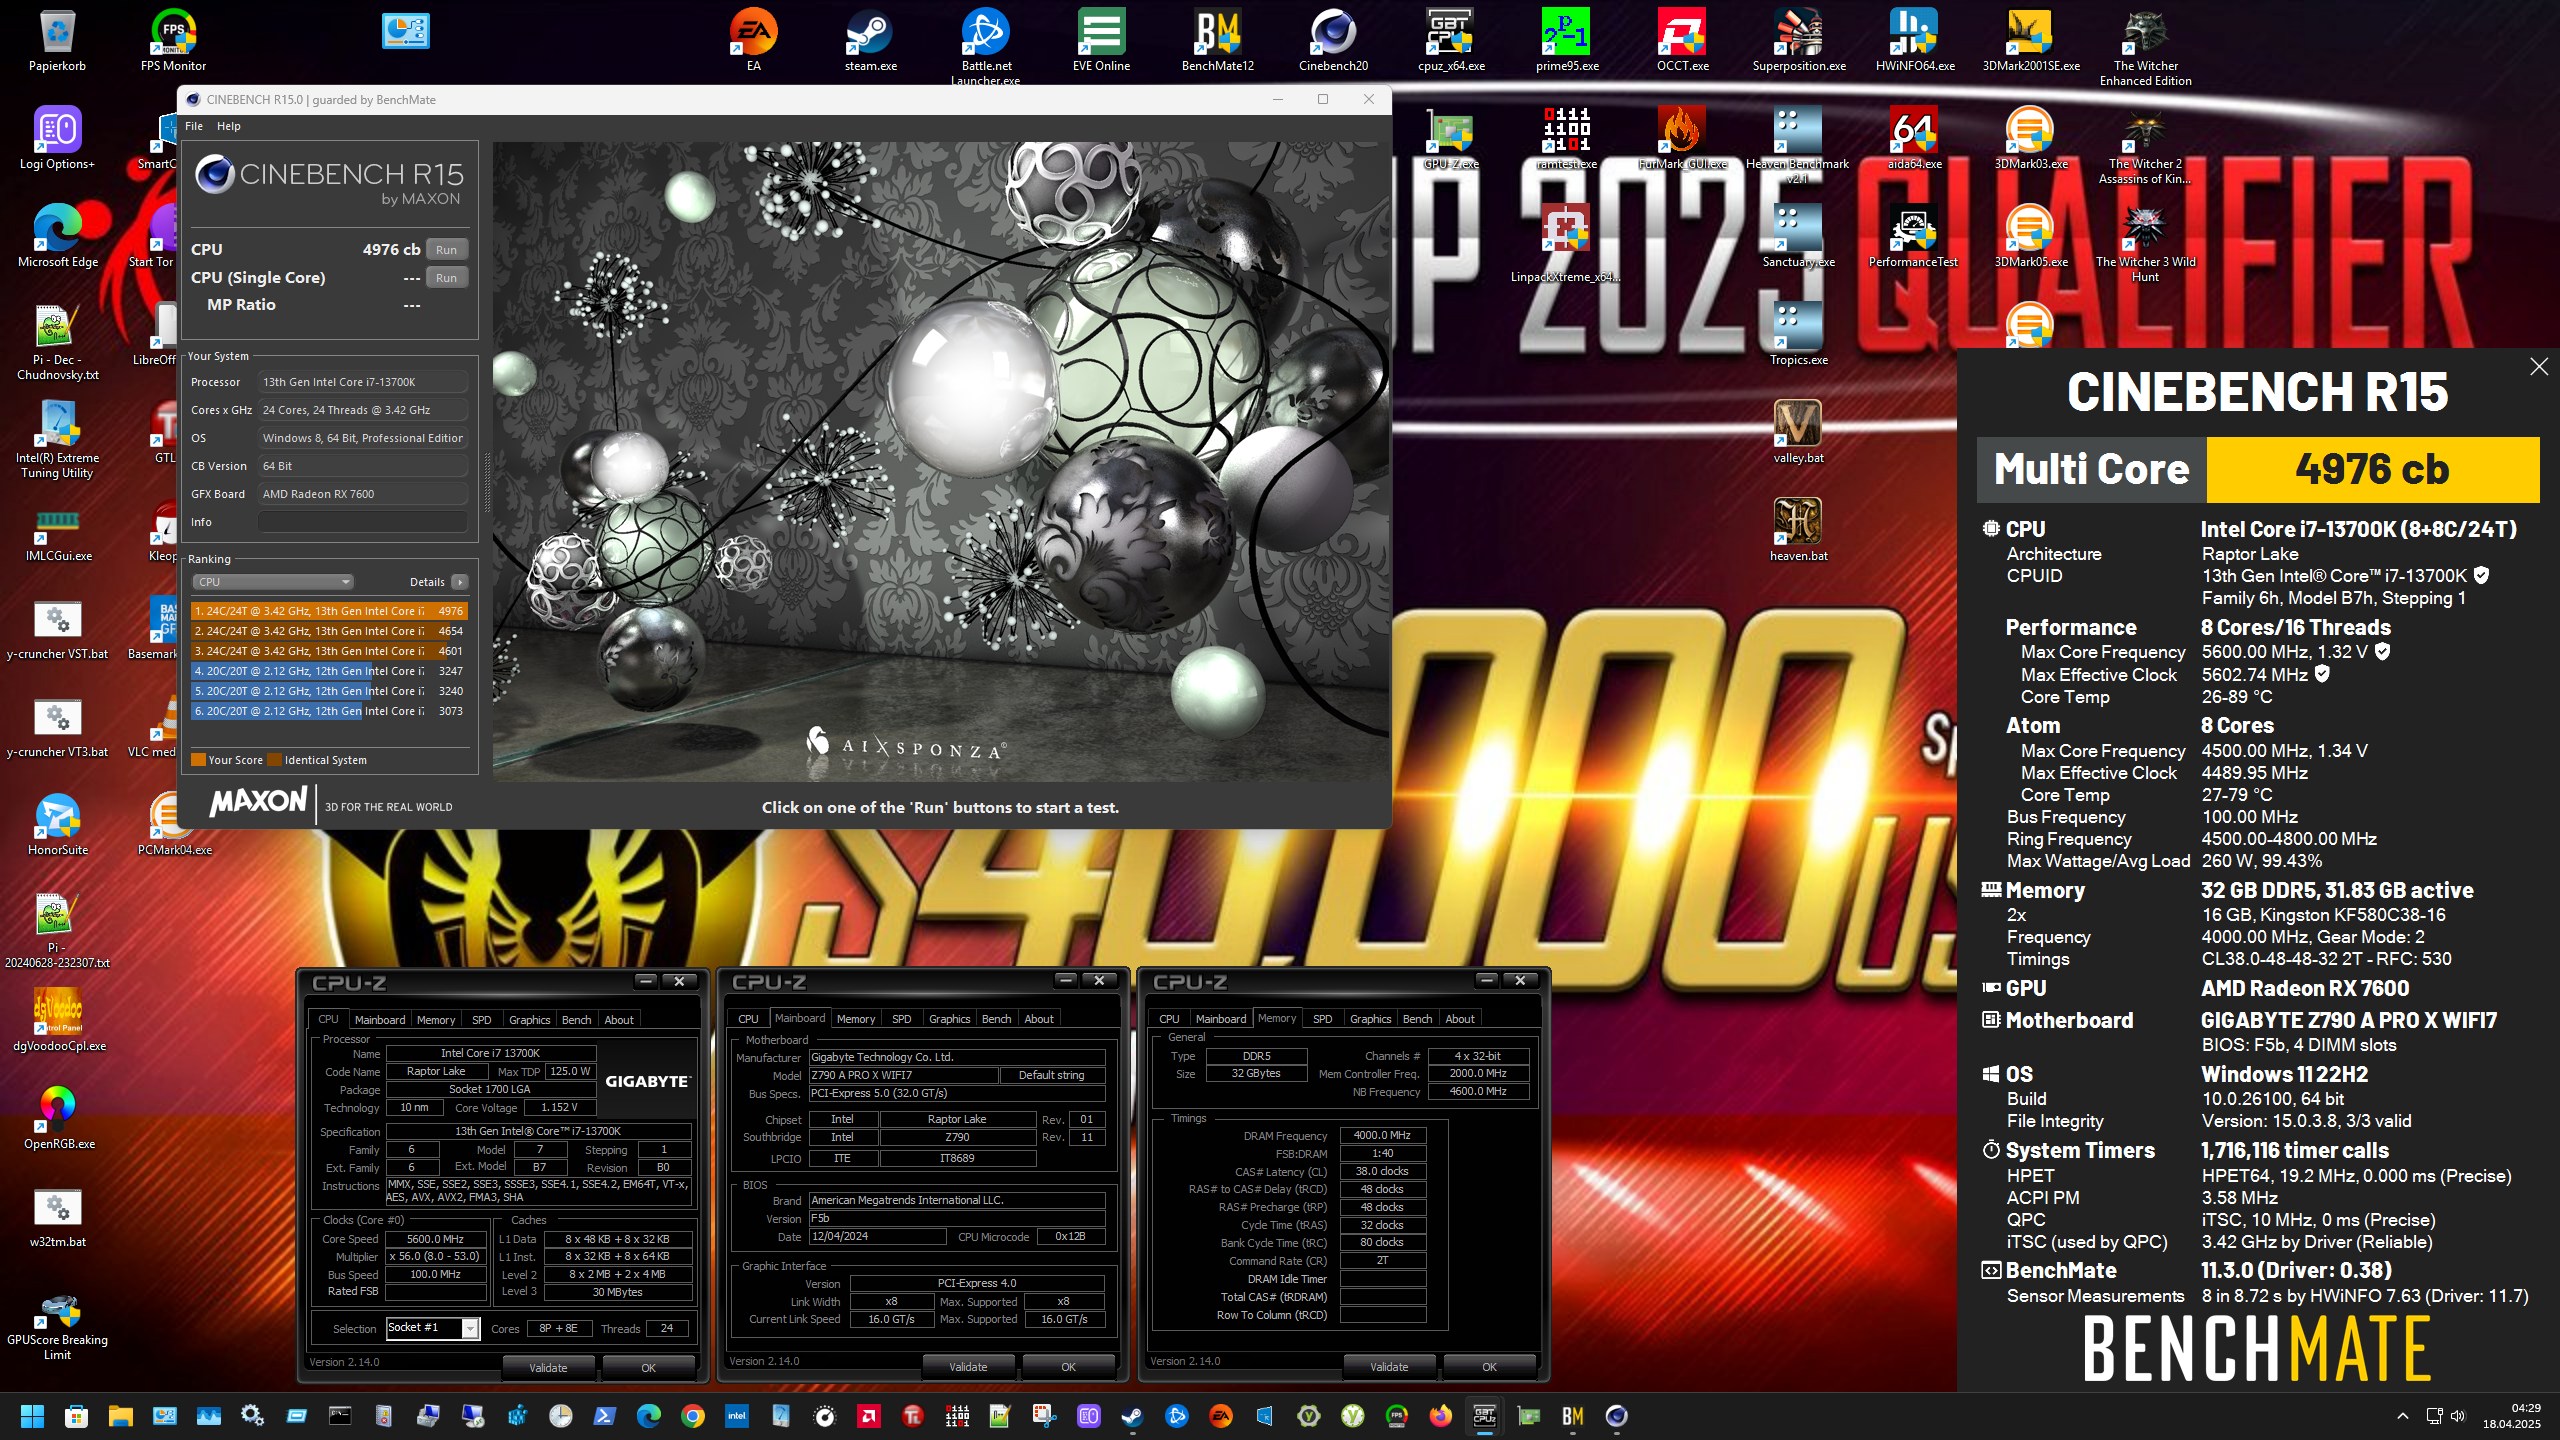Select ranking row 6 scoring 3073

pos(329,711)
